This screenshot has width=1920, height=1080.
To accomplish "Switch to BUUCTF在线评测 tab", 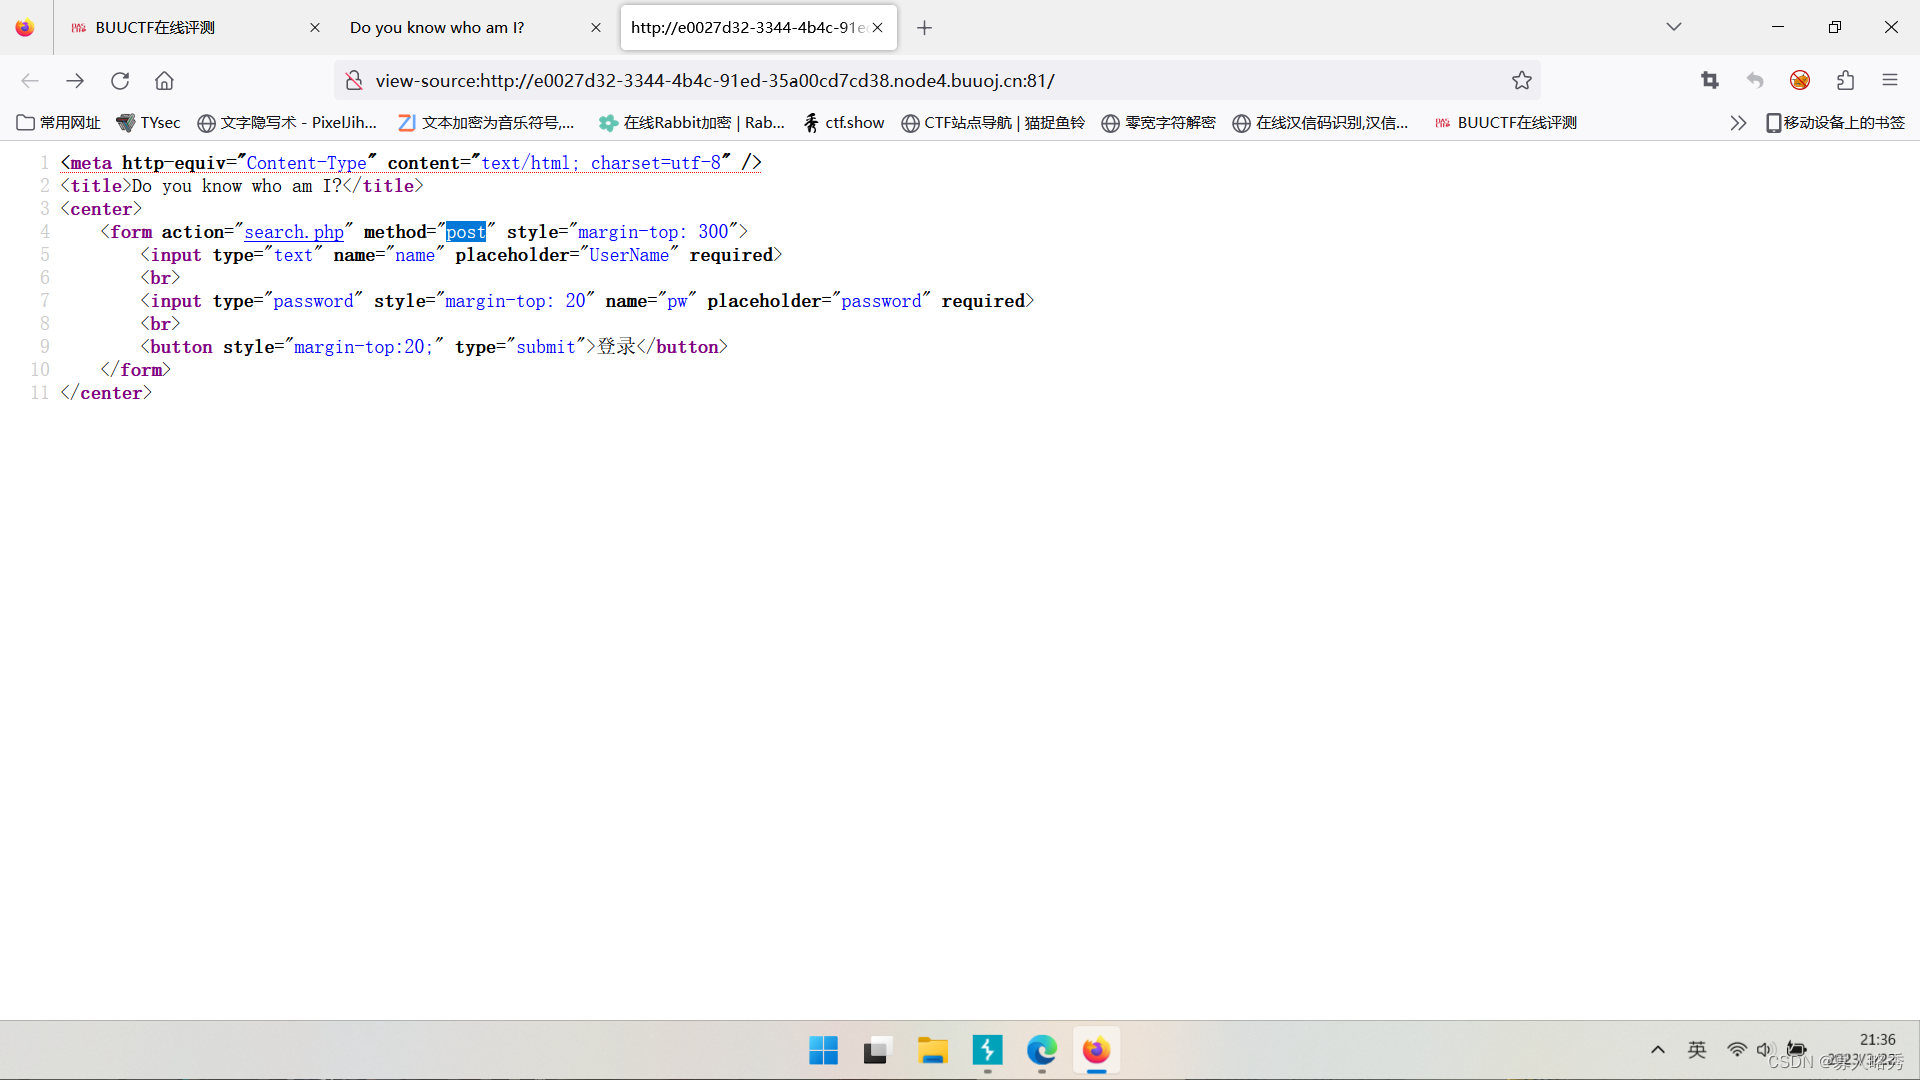I will [x=180, y=28].
